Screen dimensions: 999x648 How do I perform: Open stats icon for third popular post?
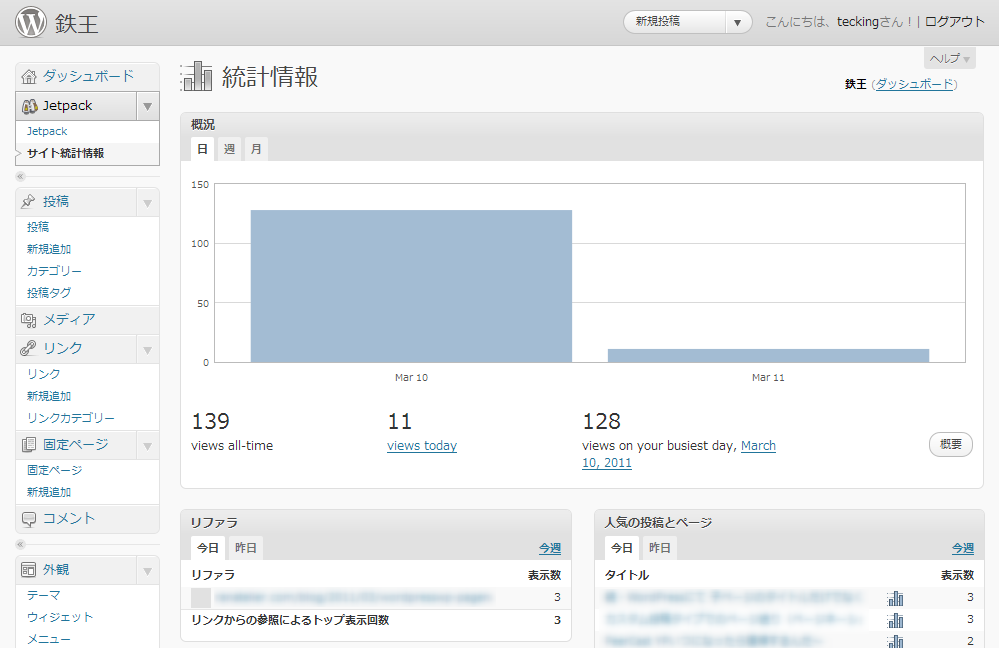(x=895, y=641)
